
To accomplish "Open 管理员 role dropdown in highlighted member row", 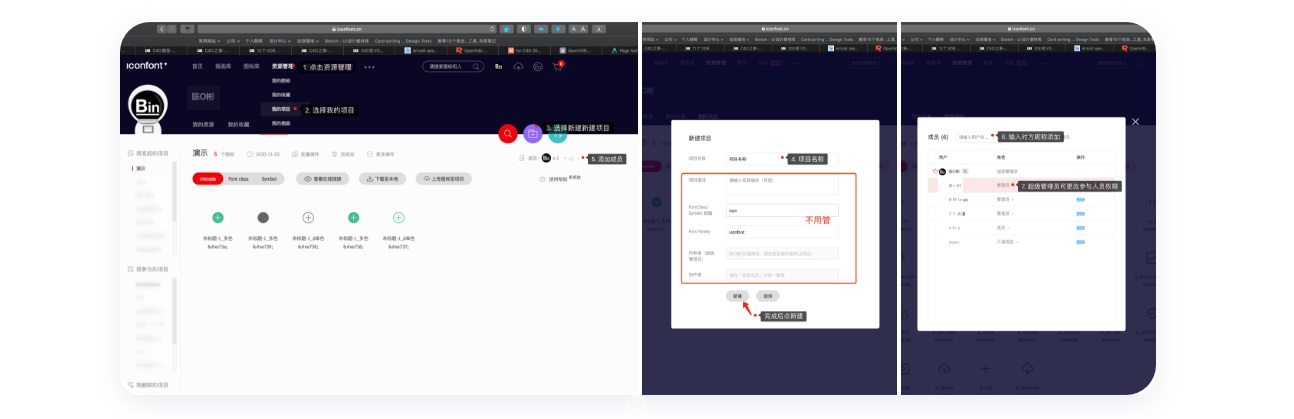I will (1005, 186).
